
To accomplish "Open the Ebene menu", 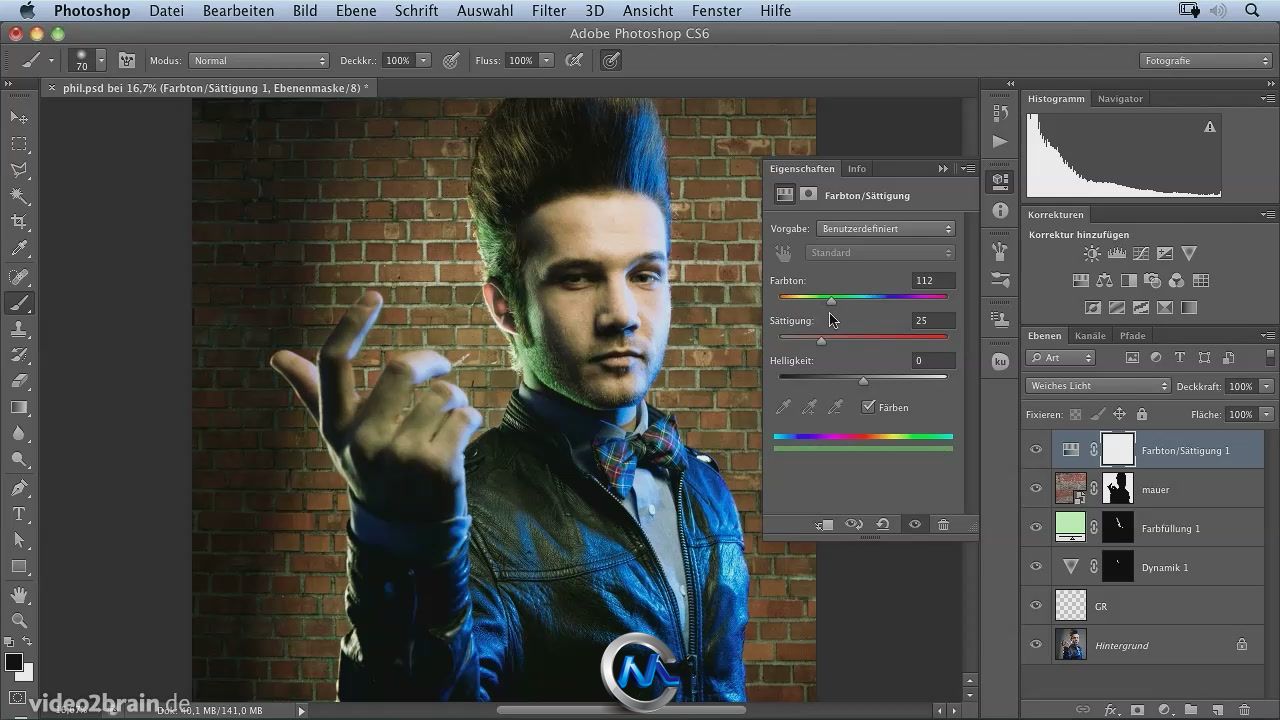I will tap(356, 11).
